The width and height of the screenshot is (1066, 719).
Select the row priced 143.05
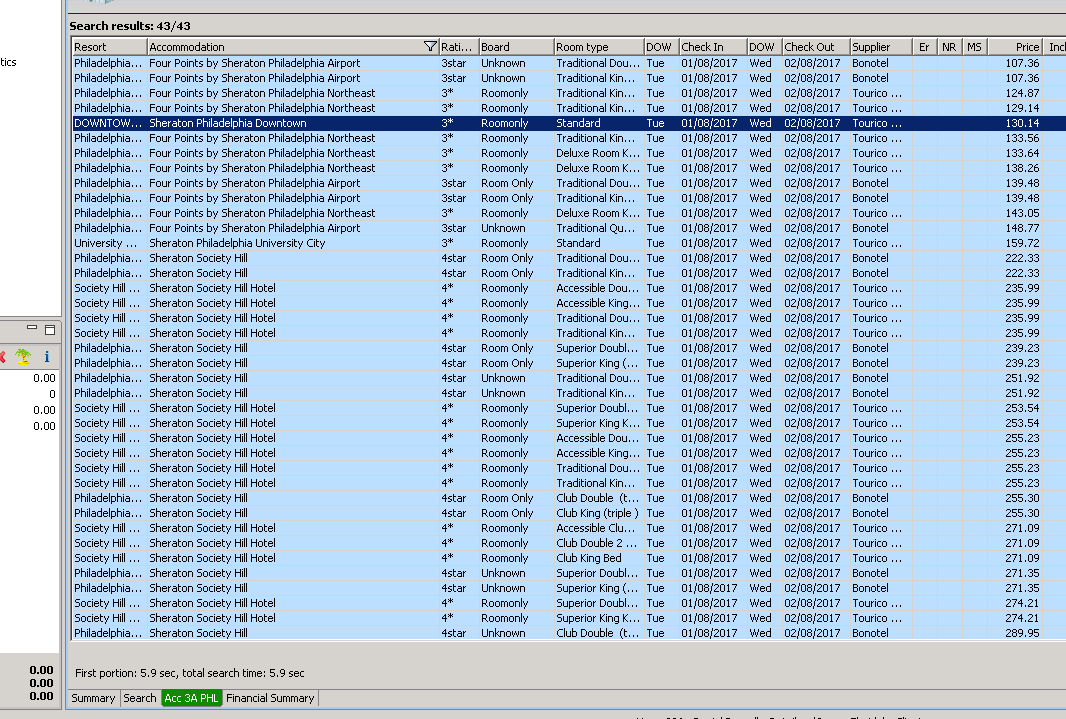pyautogui.click(x=568, y=213)
